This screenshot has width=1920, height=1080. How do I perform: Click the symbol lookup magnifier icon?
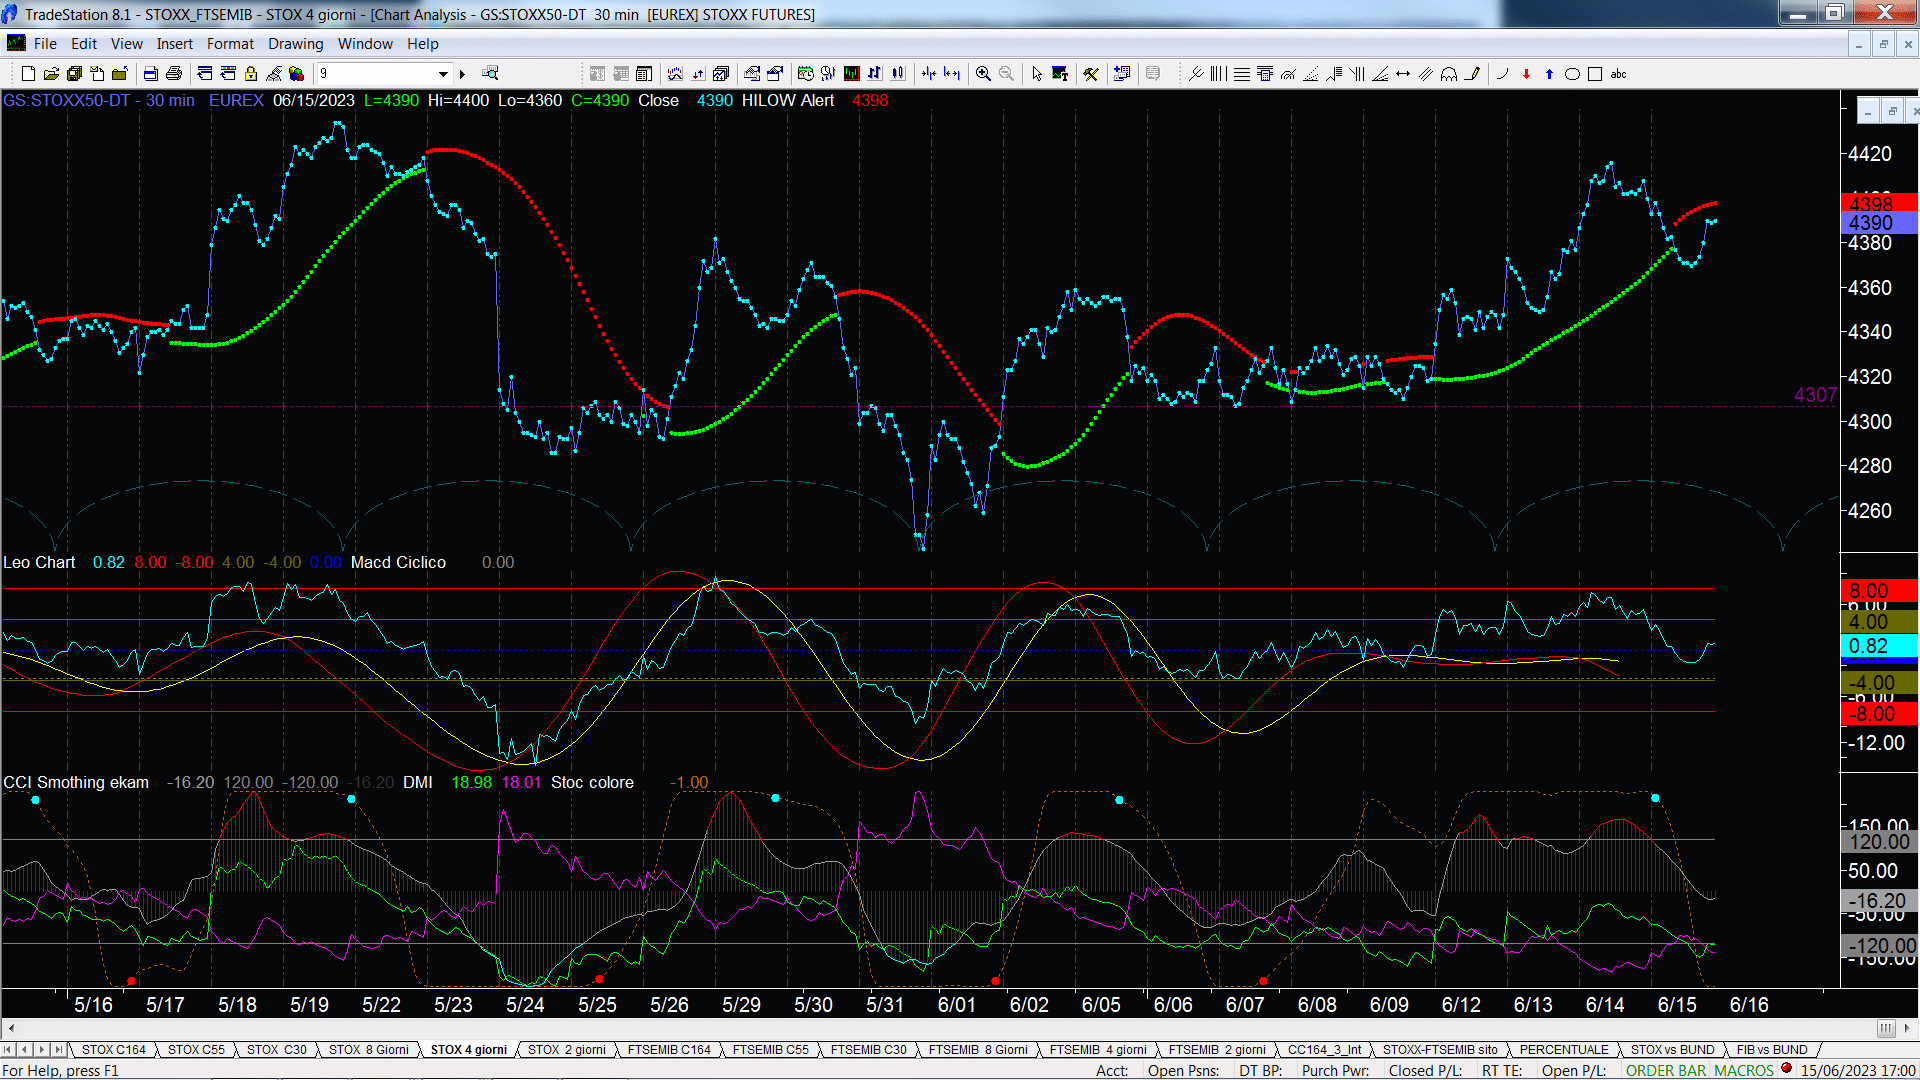point(490,74)
